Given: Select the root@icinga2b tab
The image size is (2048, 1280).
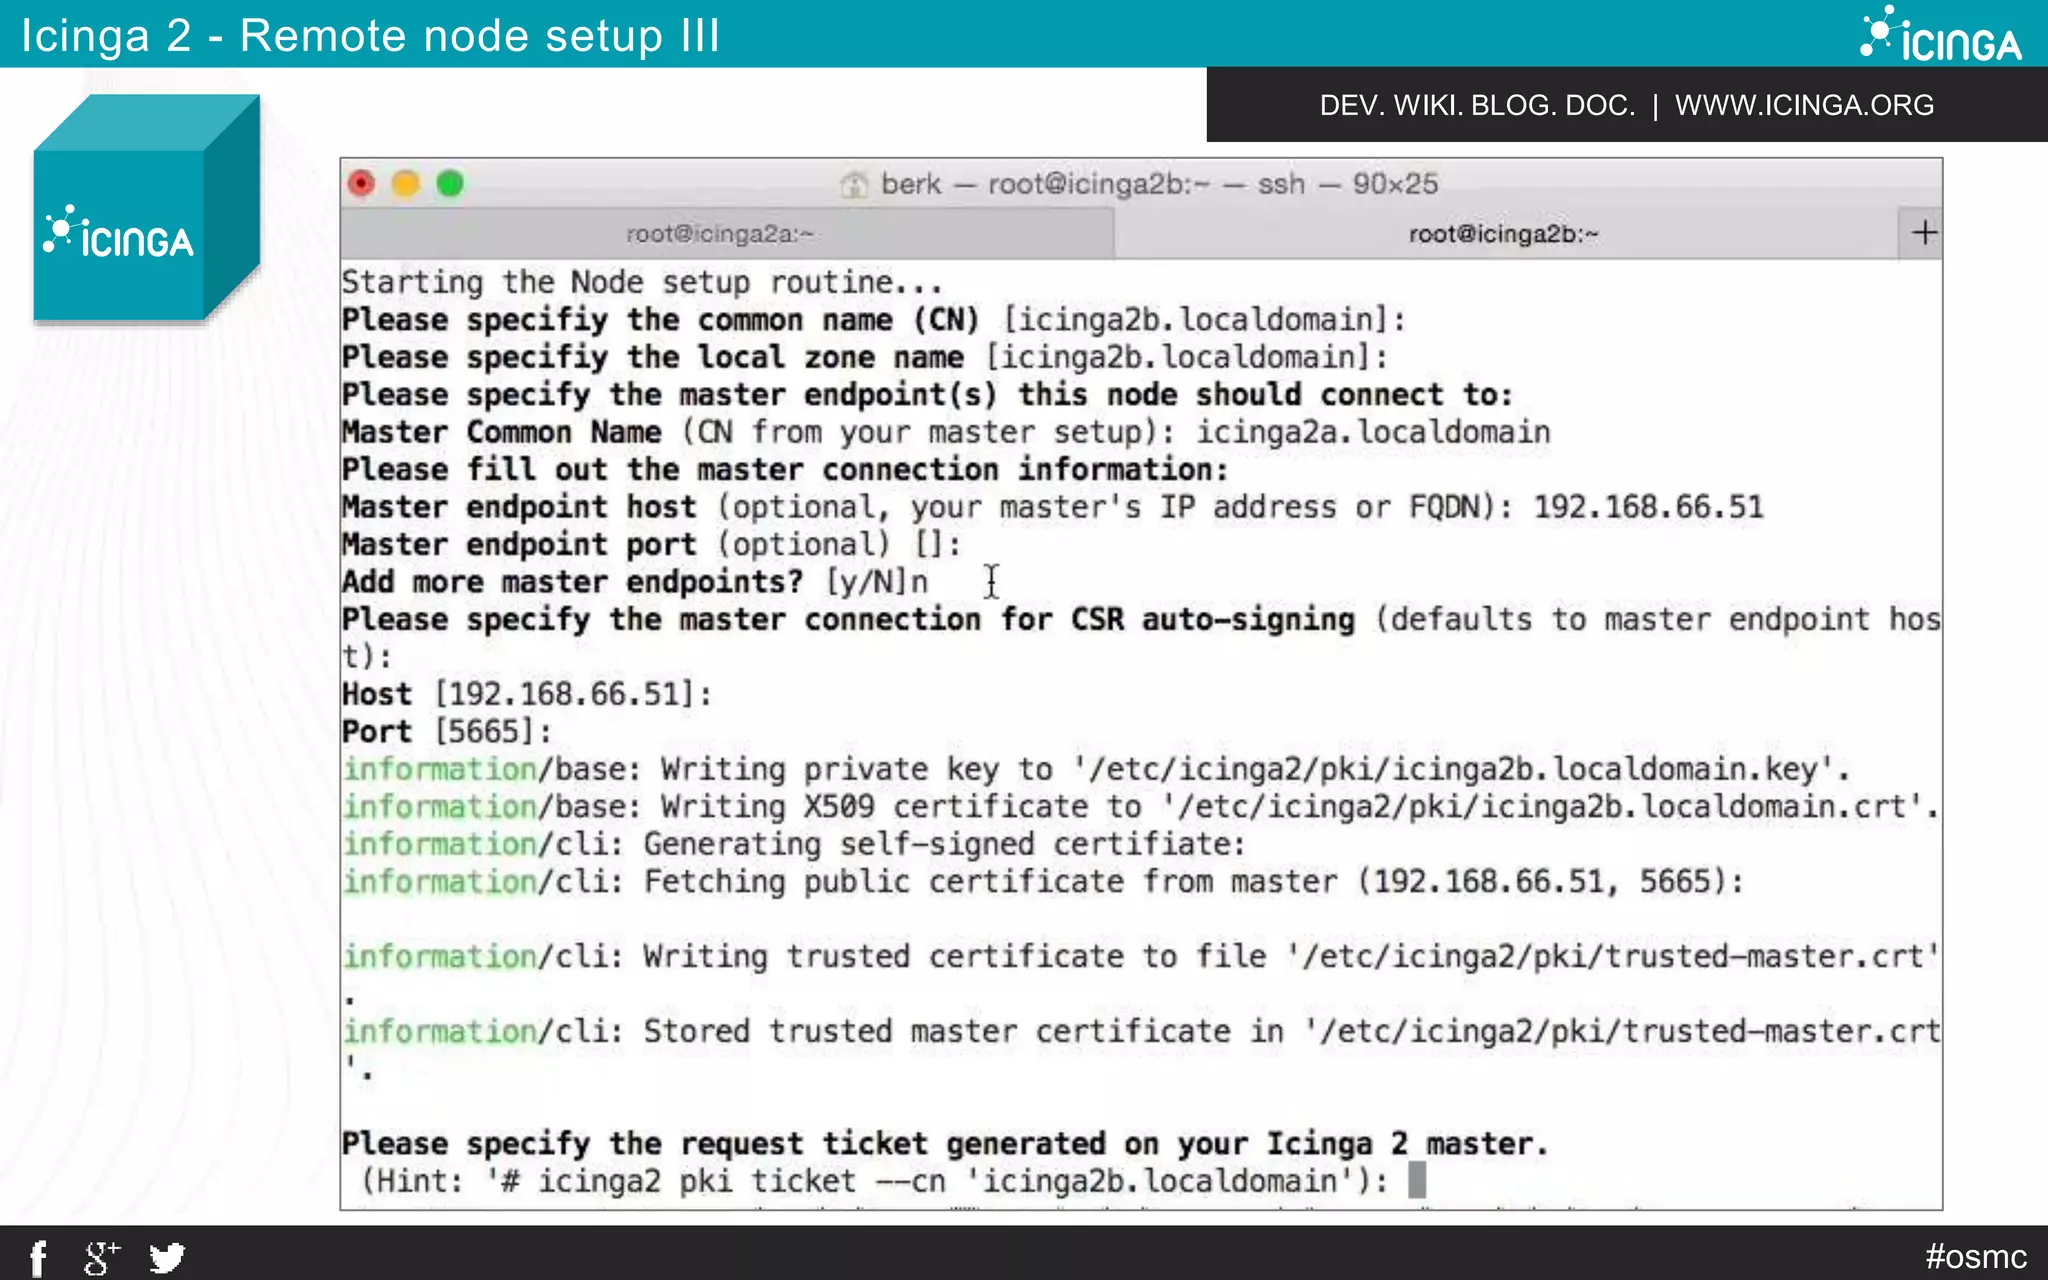Looking at the screenshot, I should pos(1505,234).
